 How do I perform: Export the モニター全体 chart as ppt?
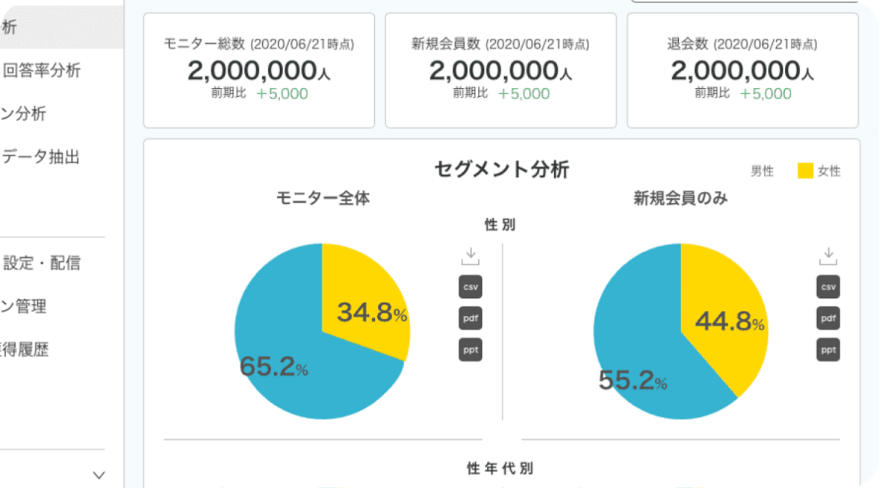pos(470,350)
